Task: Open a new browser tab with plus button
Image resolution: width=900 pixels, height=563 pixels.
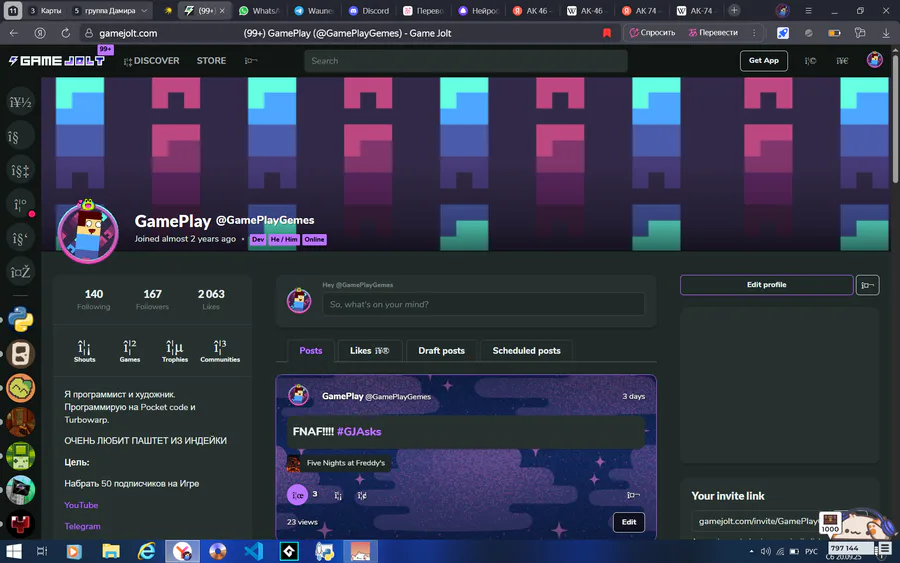Action: (734, 10)
